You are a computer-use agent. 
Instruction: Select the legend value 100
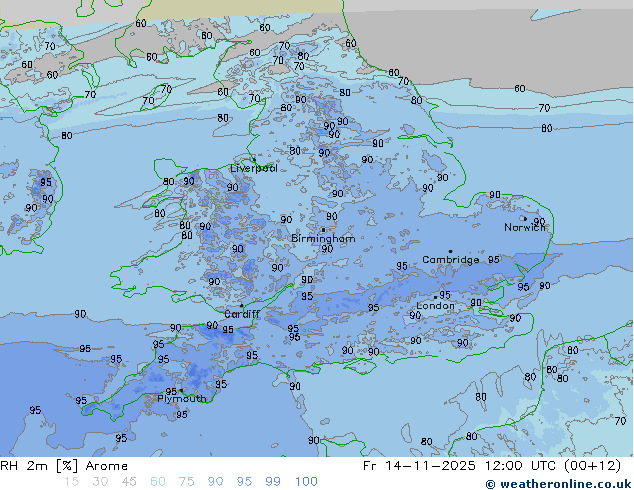(x=306, y=482)
